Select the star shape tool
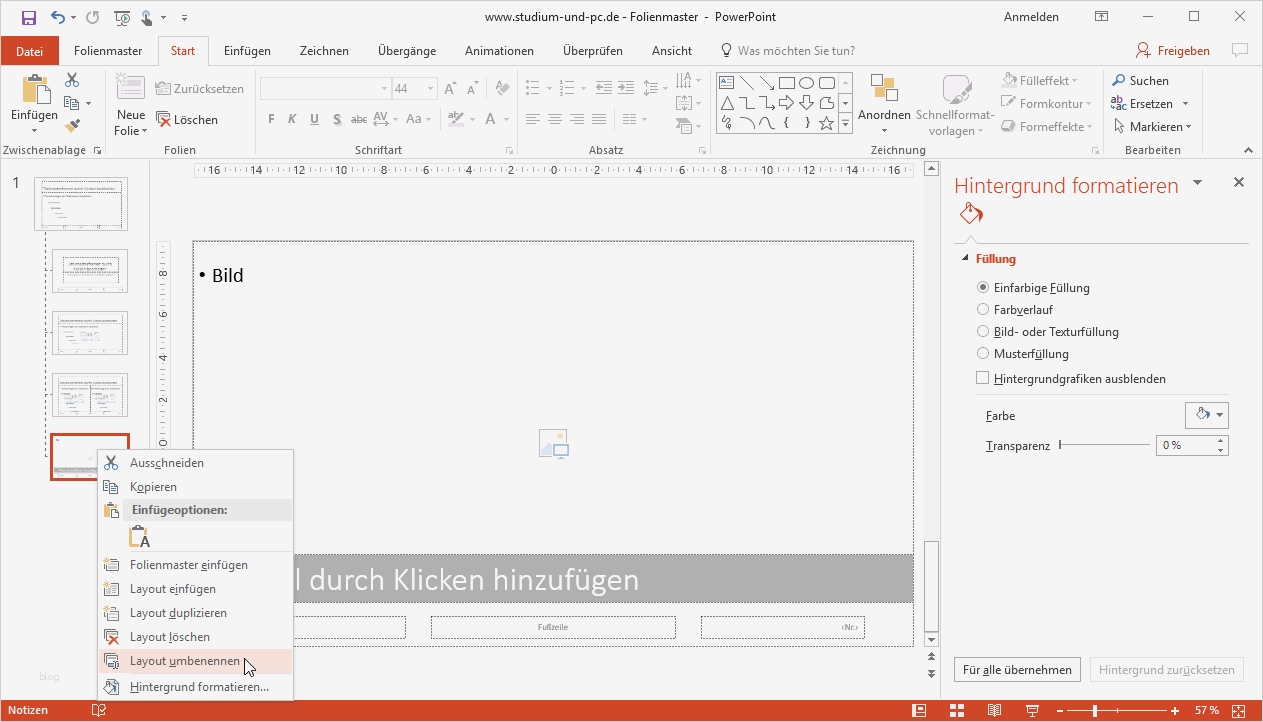This screenshot has width=1263, height=722. [x=825, y=122]
